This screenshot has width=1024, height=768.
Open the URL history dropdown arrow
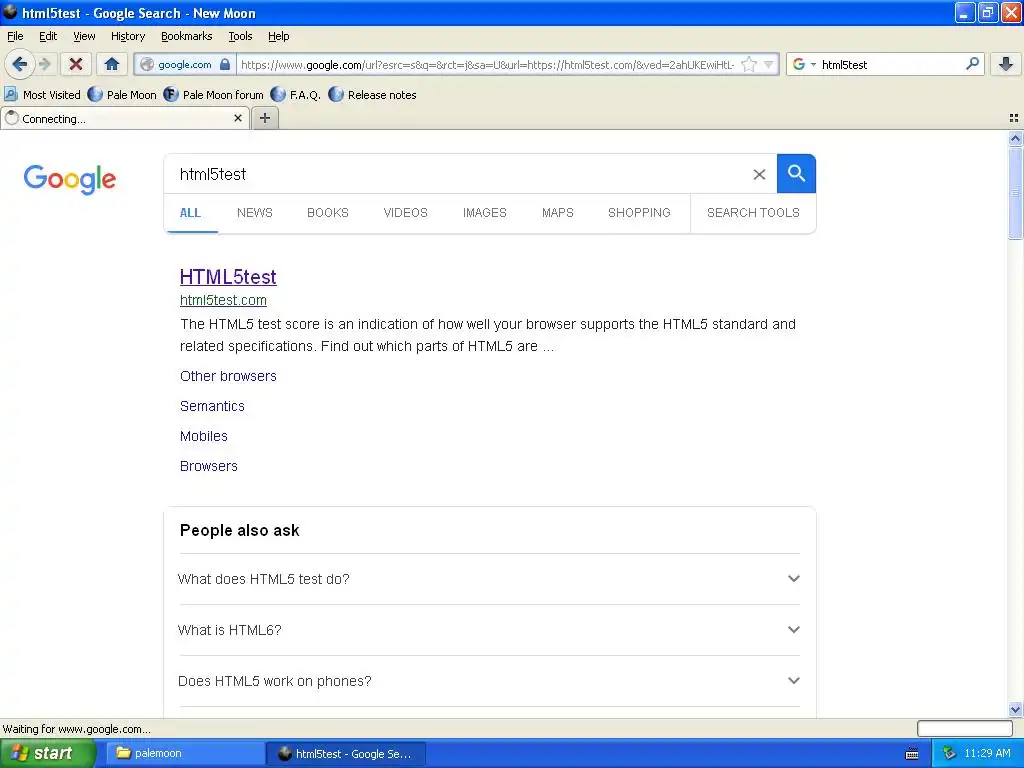(x=769, y=64)
